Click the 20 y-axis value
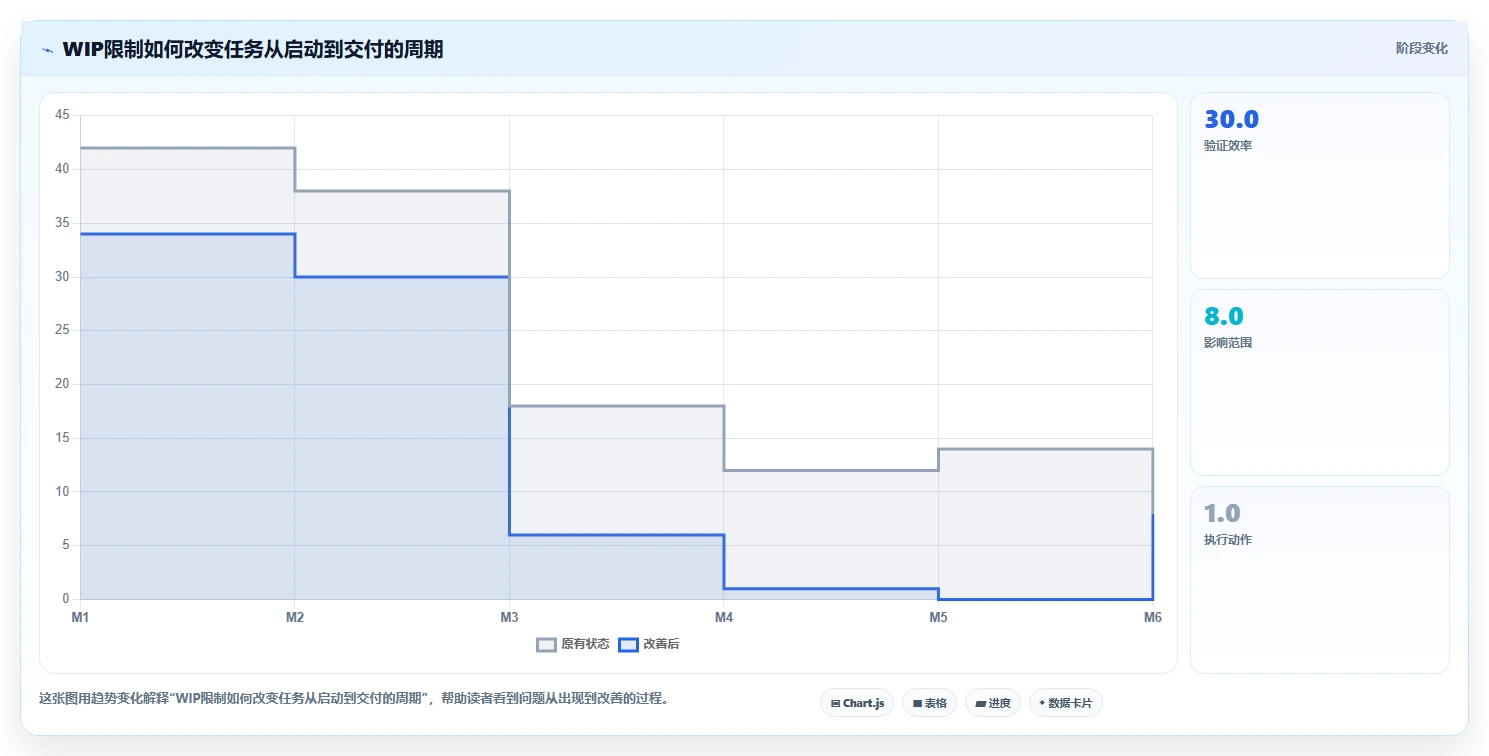Image resolution: width=1489 pixels, height=756 pixels. point(62,384)
